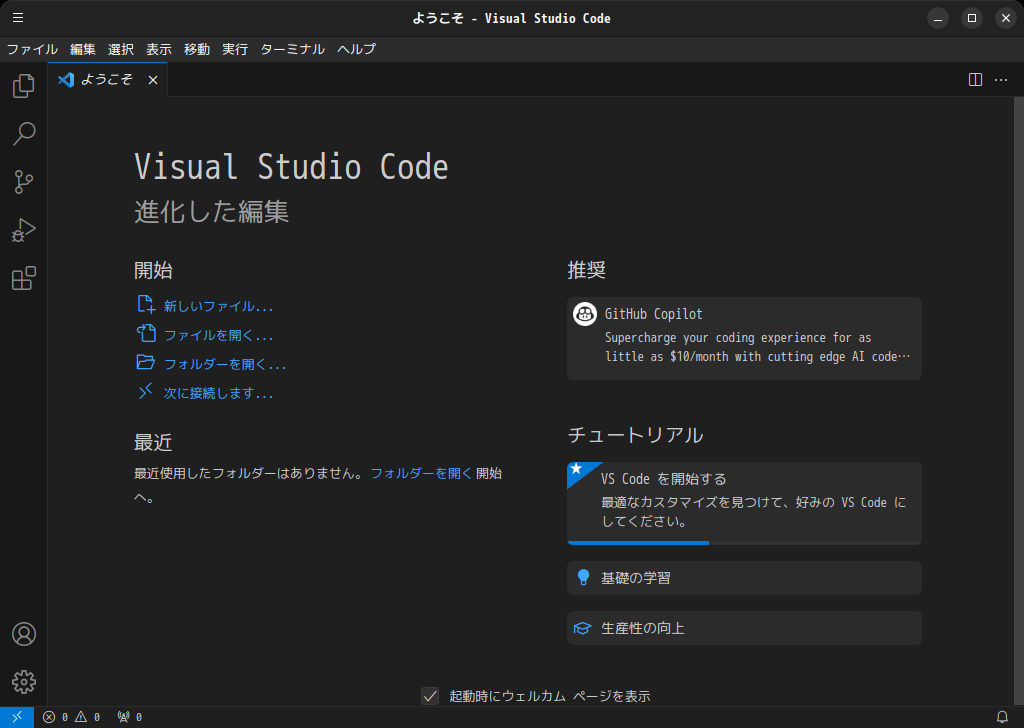Open the Explorer view in activity bar
The image size is (1024, 728).
point(24,86)
